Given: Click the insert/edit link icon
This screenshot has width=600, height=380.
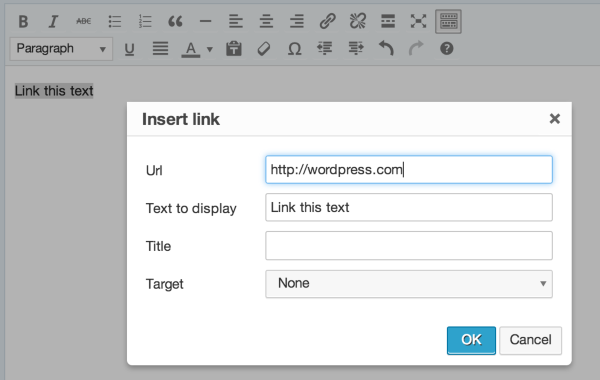Looking at the screenshot, I should pyautogui.click(x=327, y=21).
